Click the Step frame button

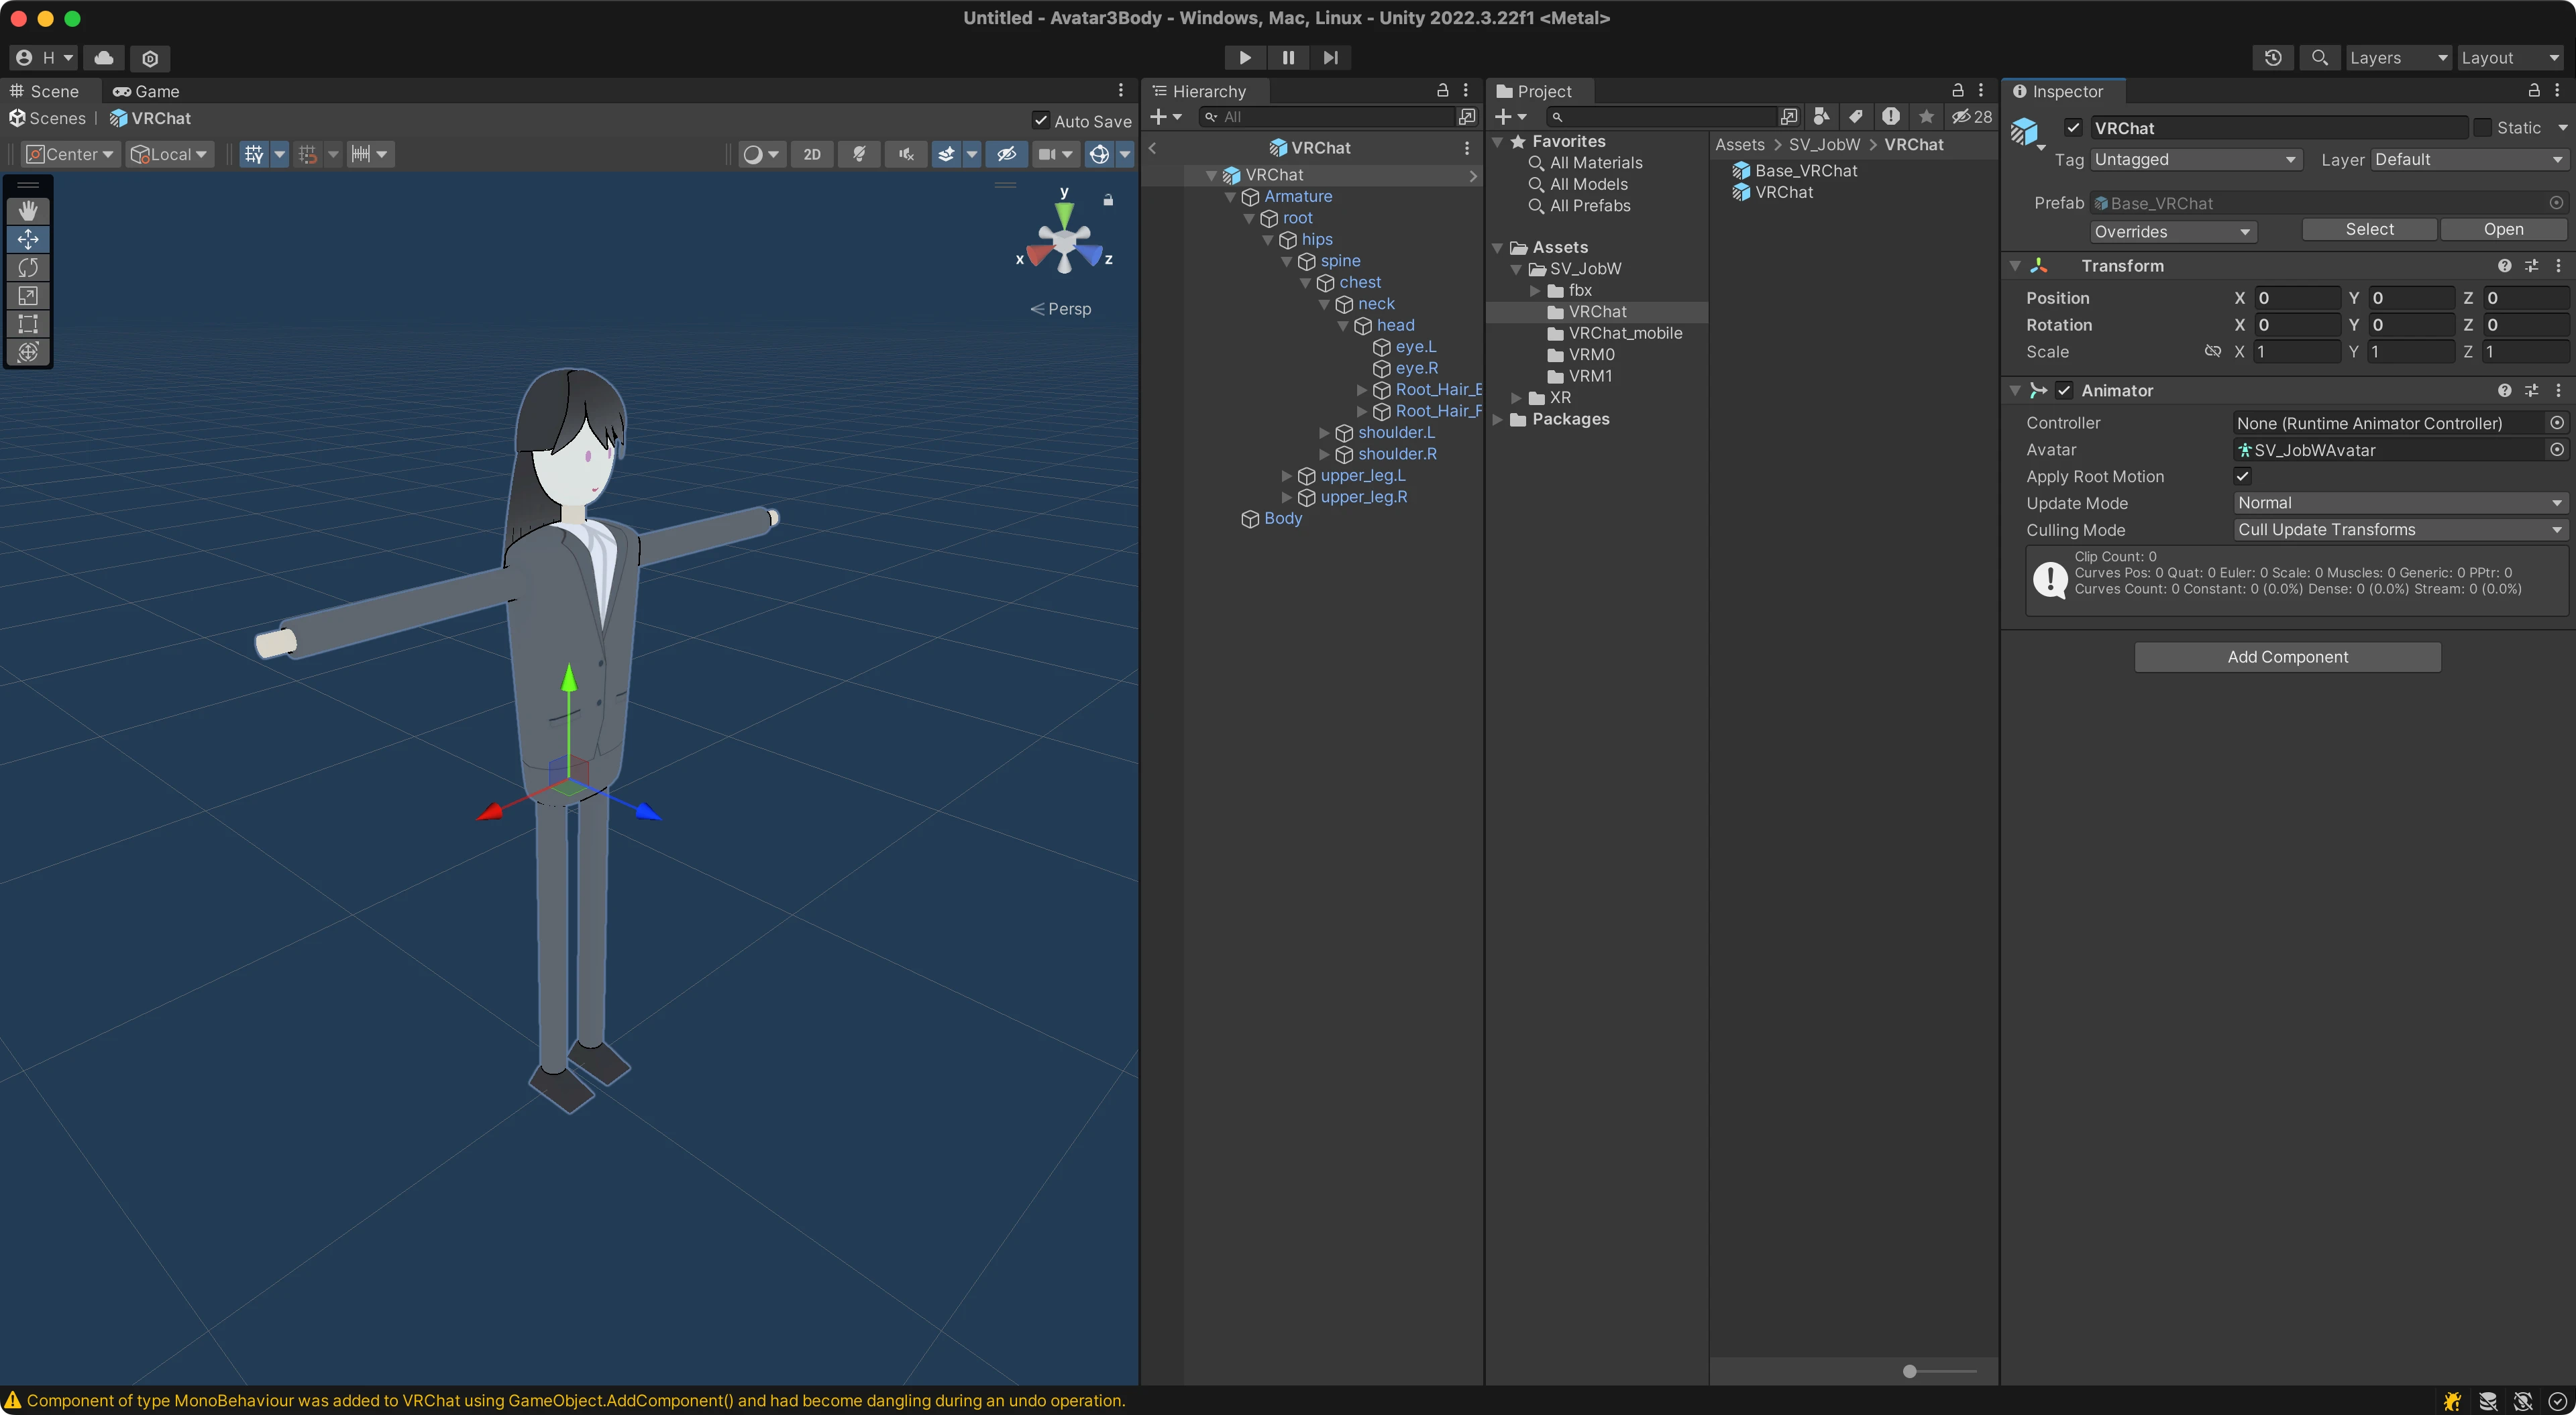[1331, 58]
